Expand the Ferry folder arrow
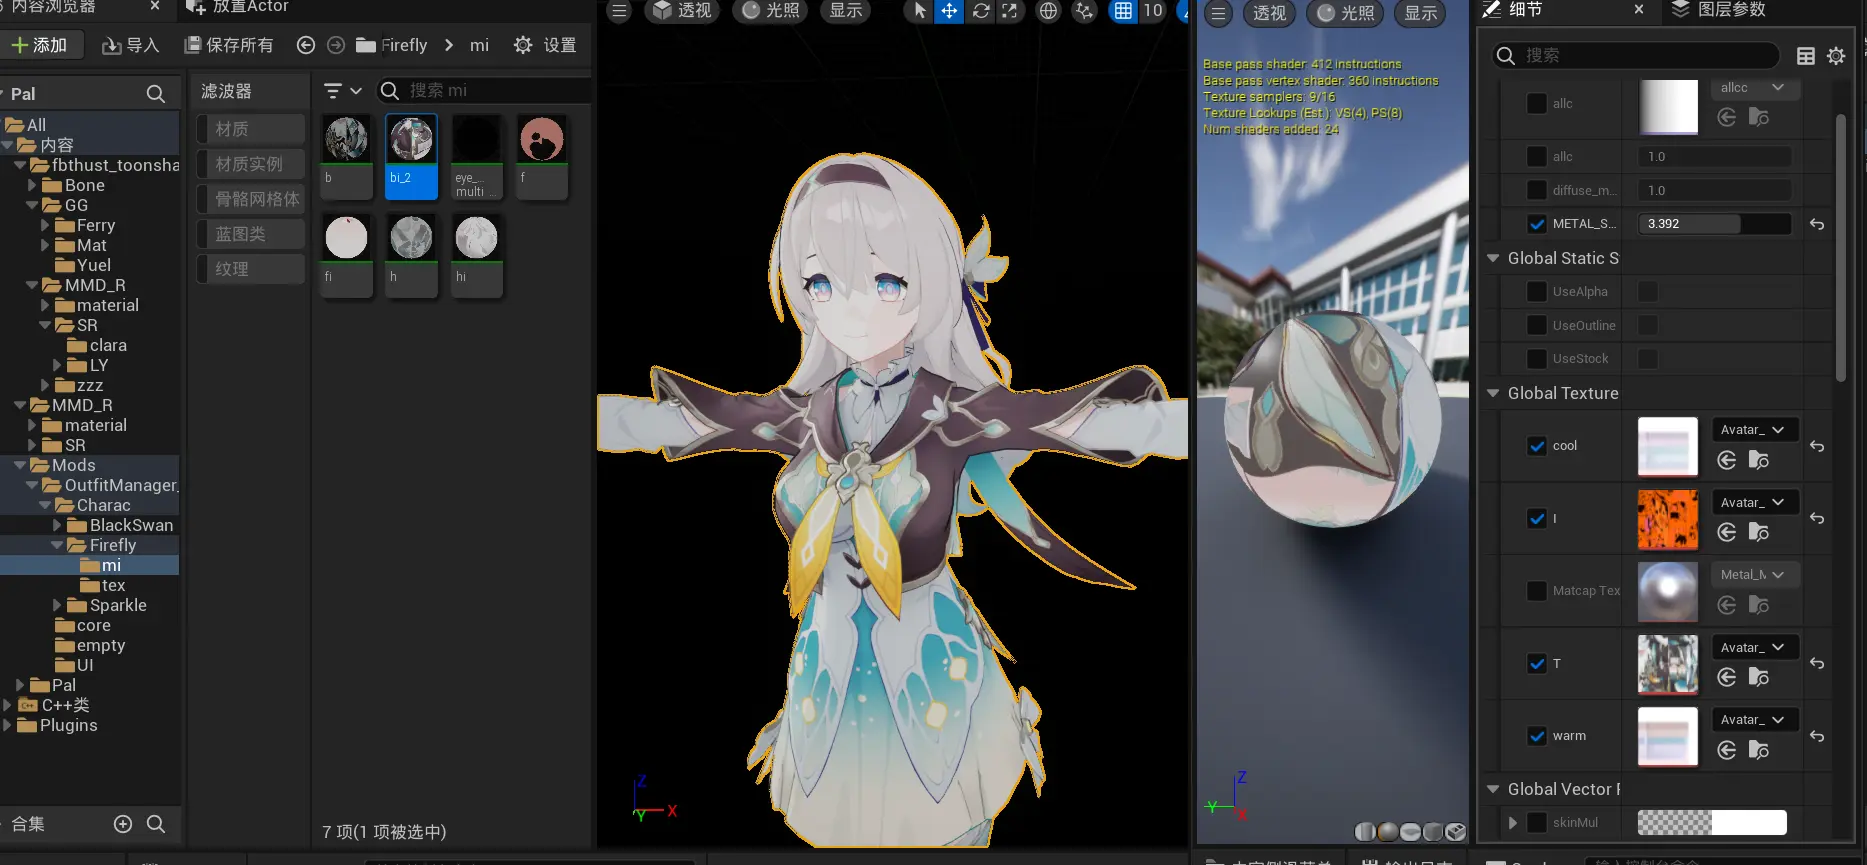 45,225
